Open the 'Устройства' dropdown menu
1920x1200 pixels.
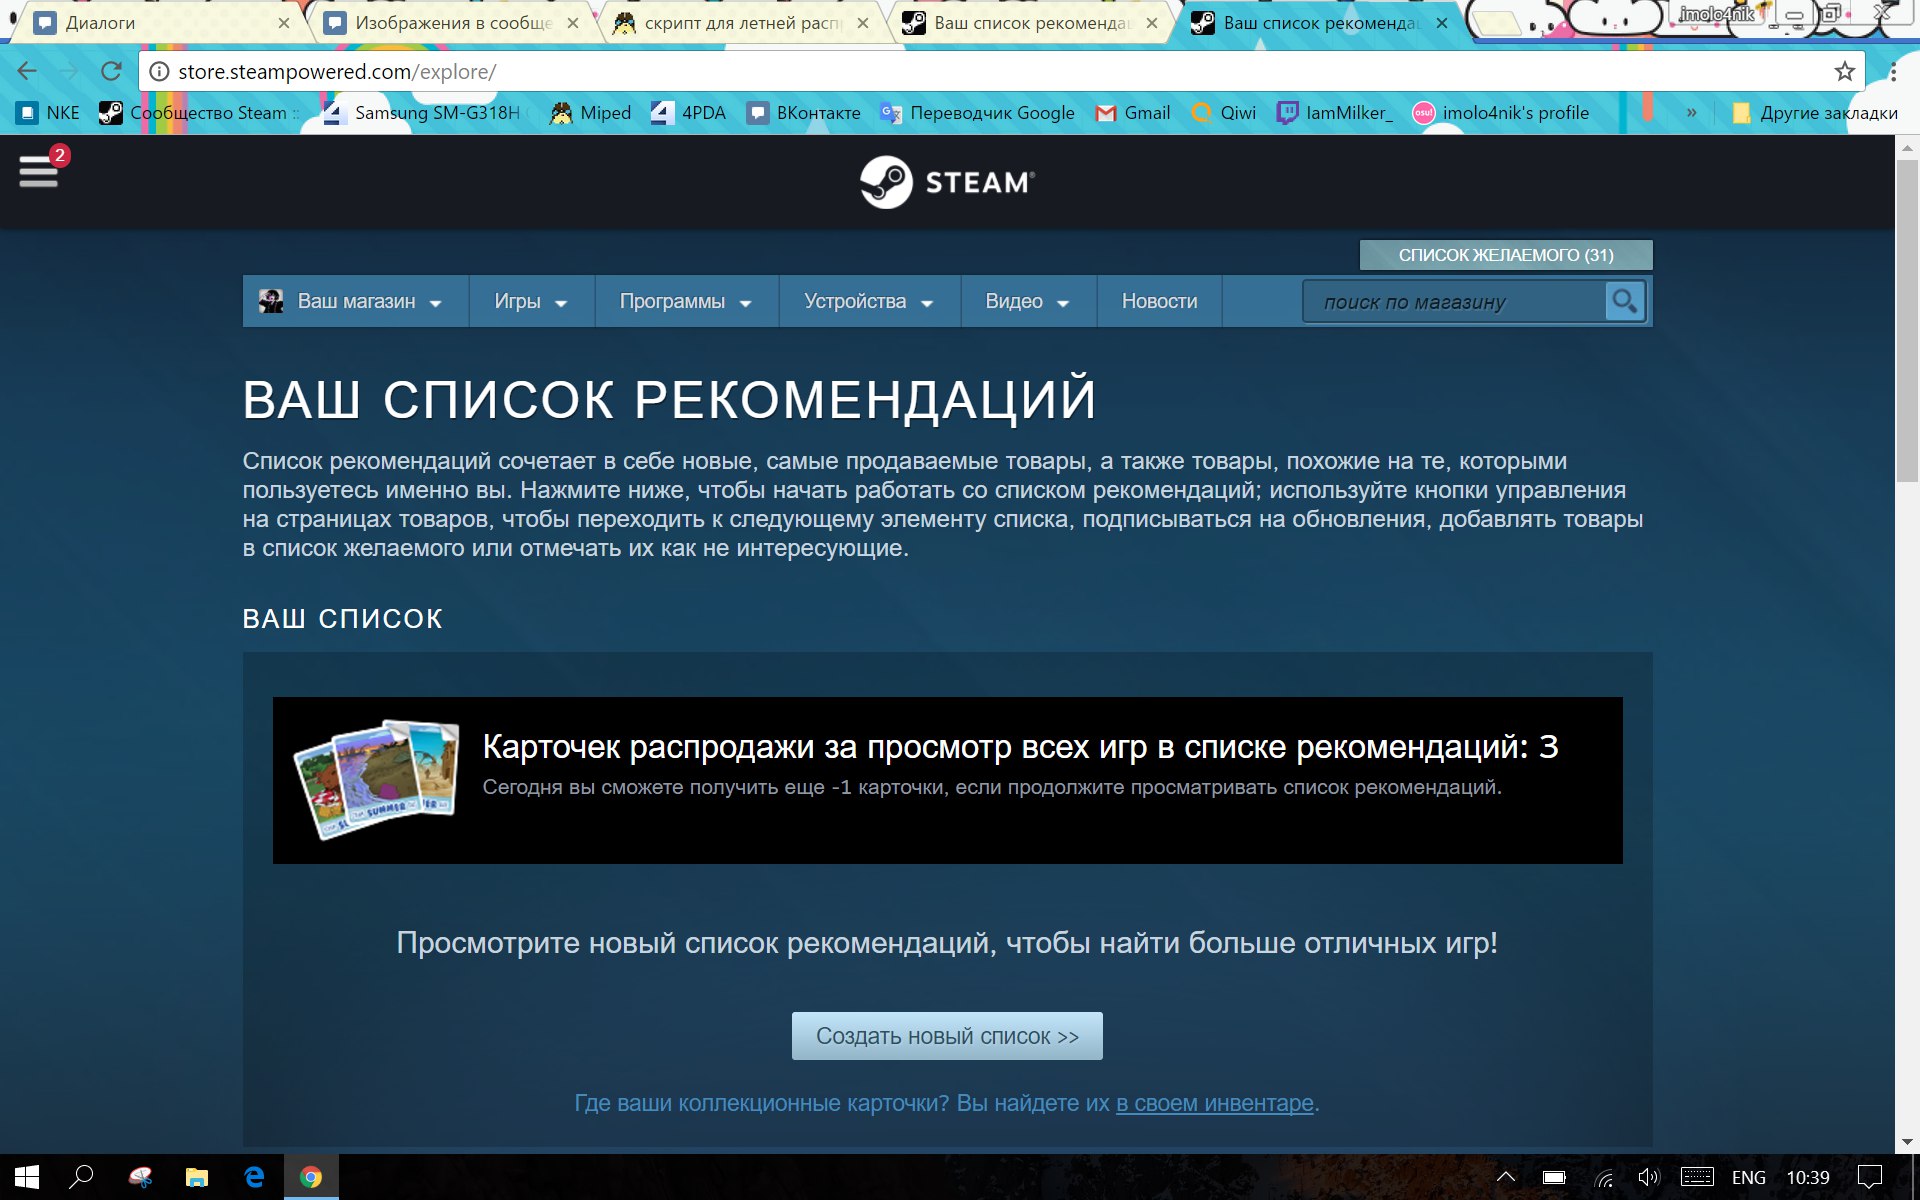pos(869,301)
